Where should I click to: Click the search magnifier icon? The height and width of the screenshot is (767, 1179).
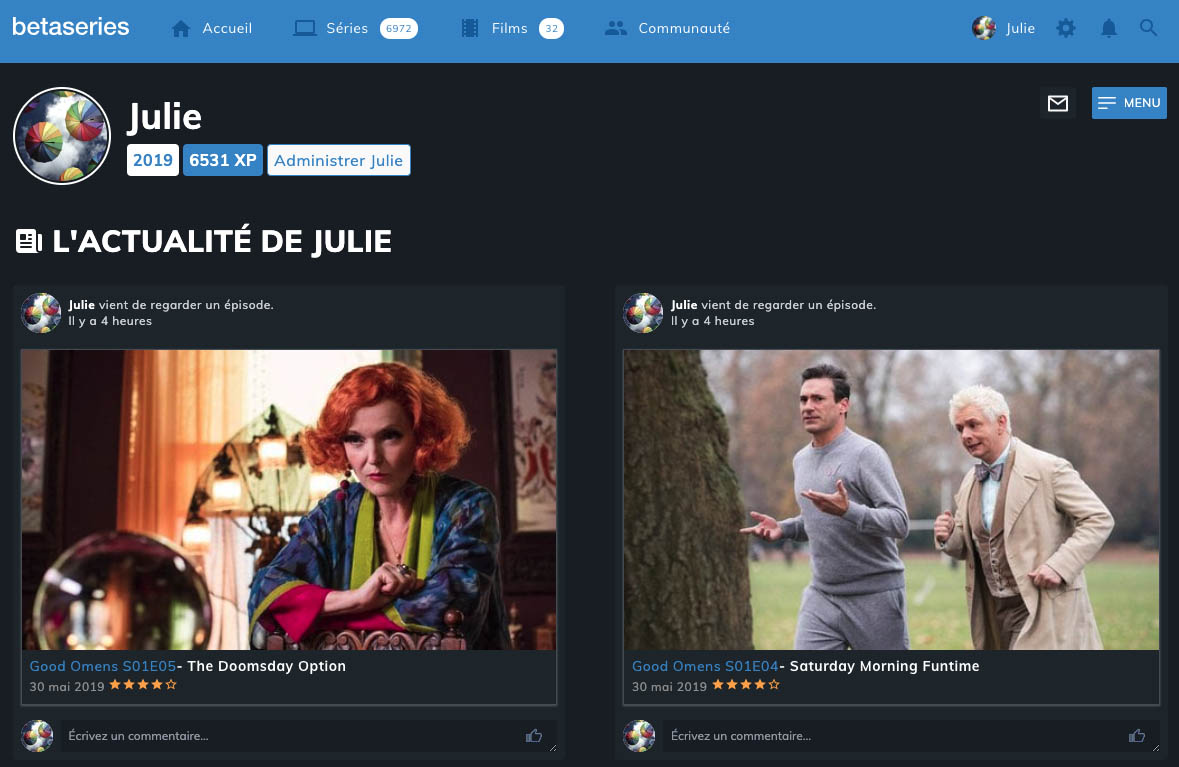pos(1149,29)
